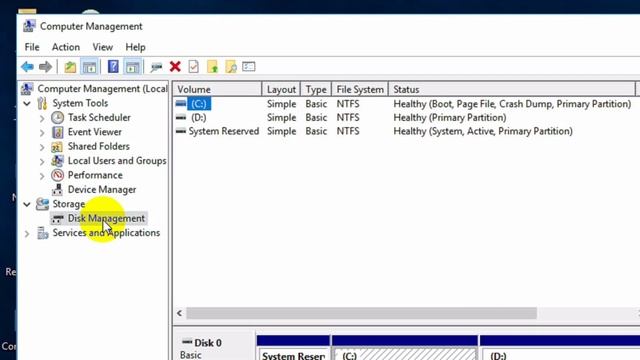
Task: Select Computer Management (Local) root node
Action: click(102, 89)
